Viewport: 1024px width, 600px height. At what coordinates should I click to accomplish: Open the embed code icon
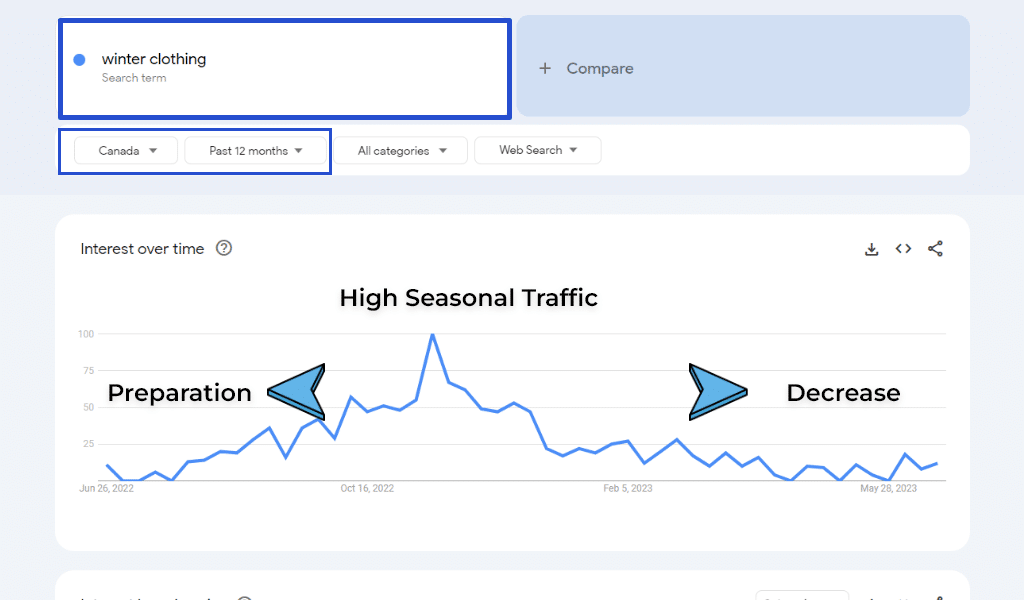point(903,249)
